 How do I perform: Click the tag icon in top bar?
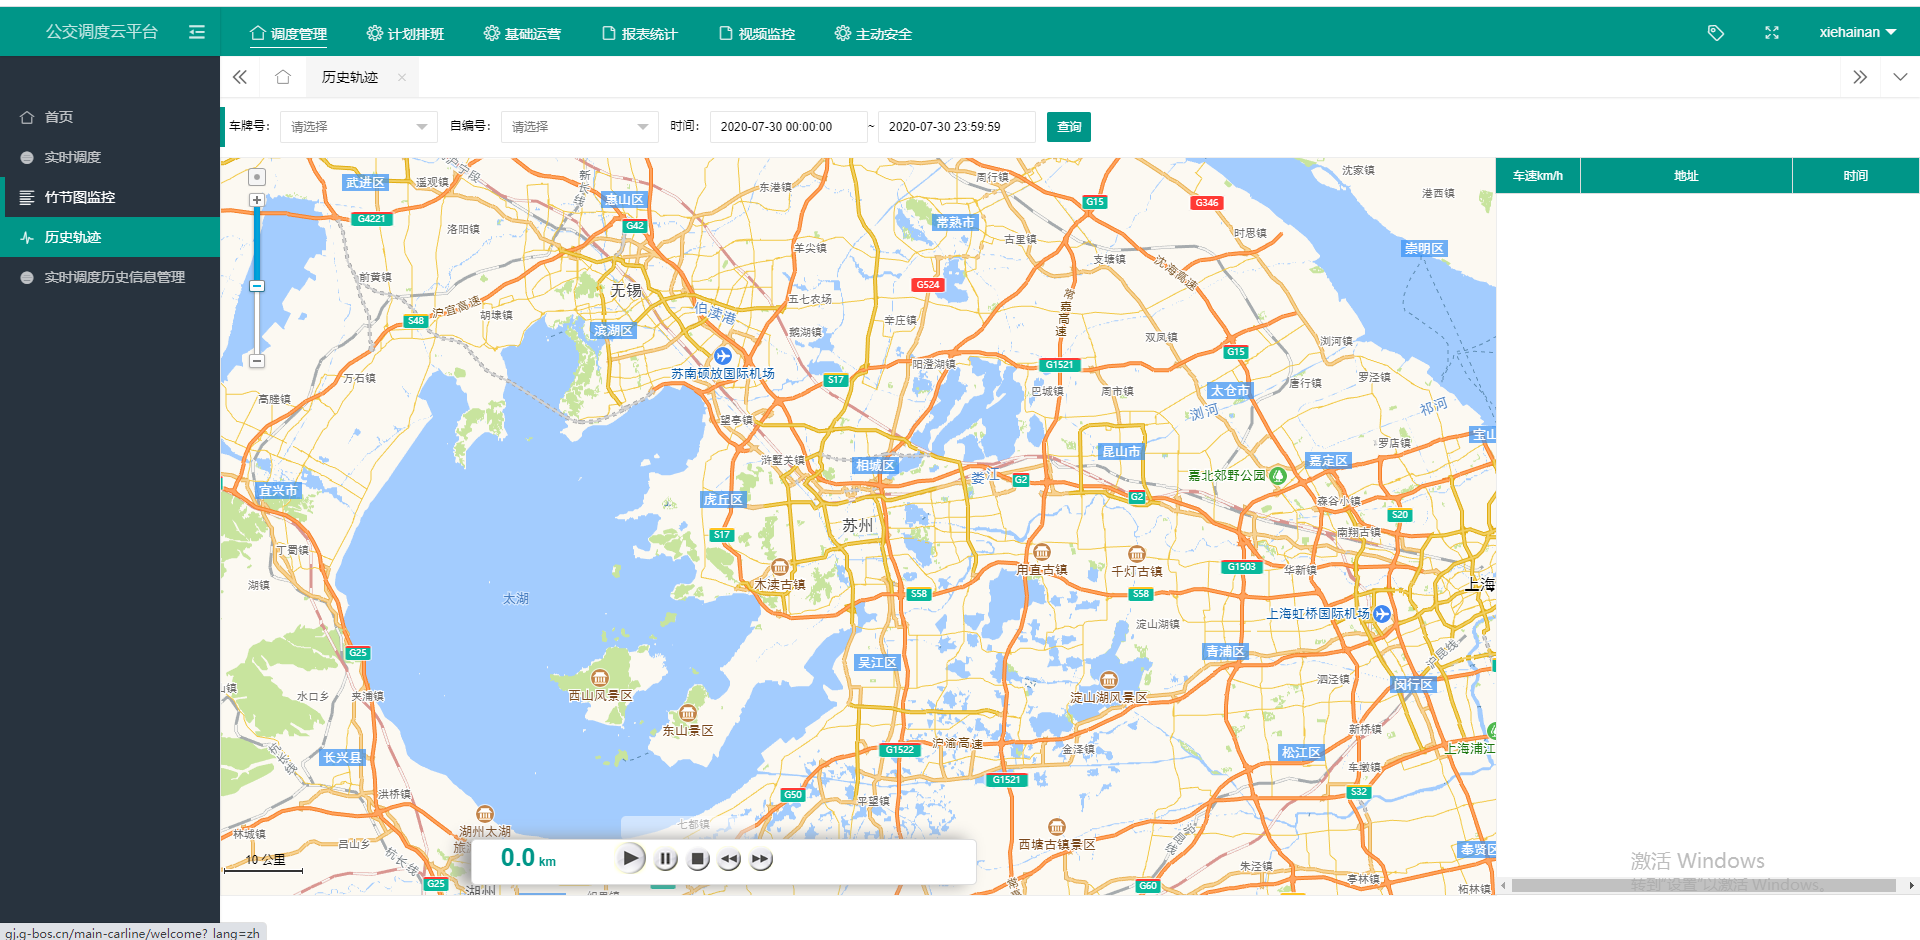[1715, 33]
